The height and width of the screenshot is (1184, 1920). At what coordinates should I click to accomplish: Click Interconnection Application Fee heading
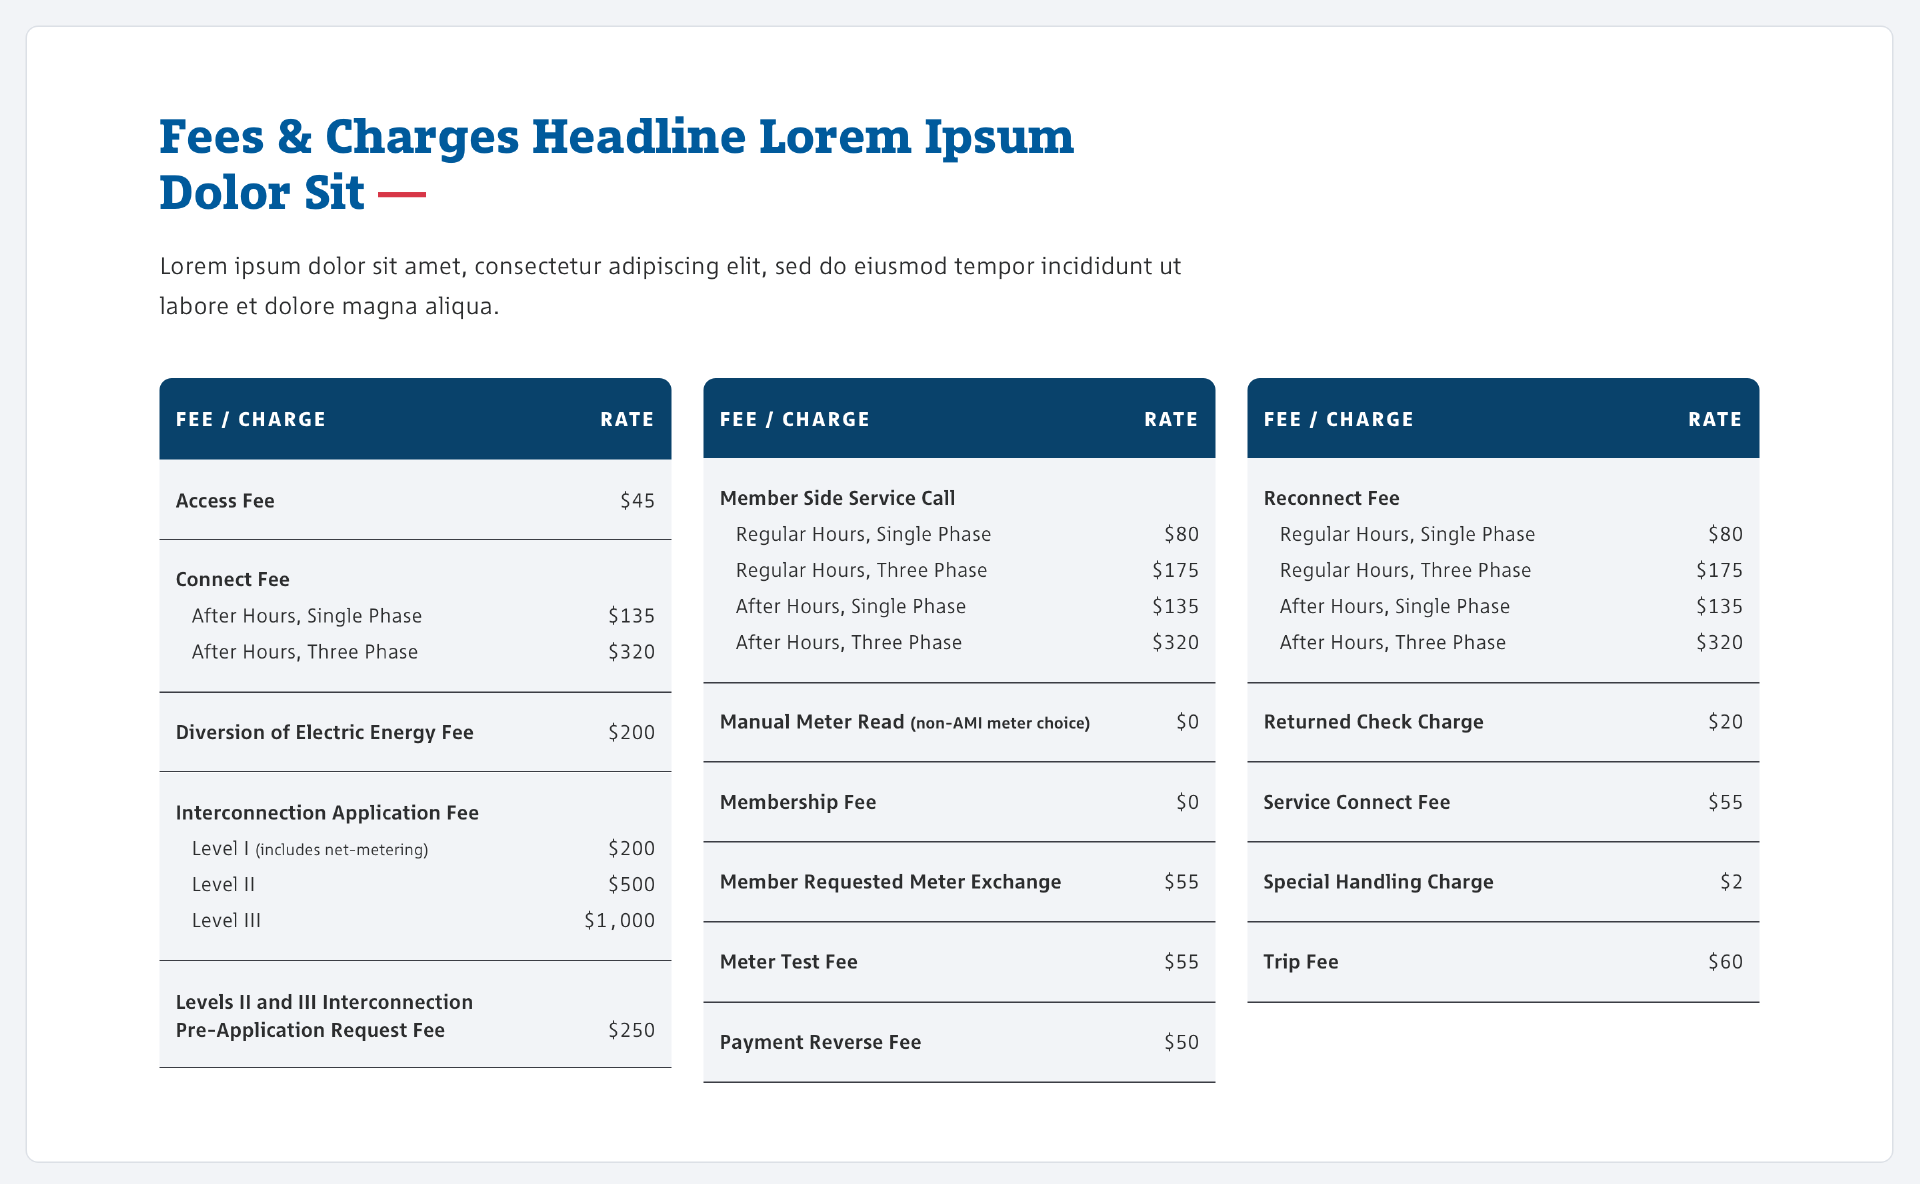coord(327,812)
